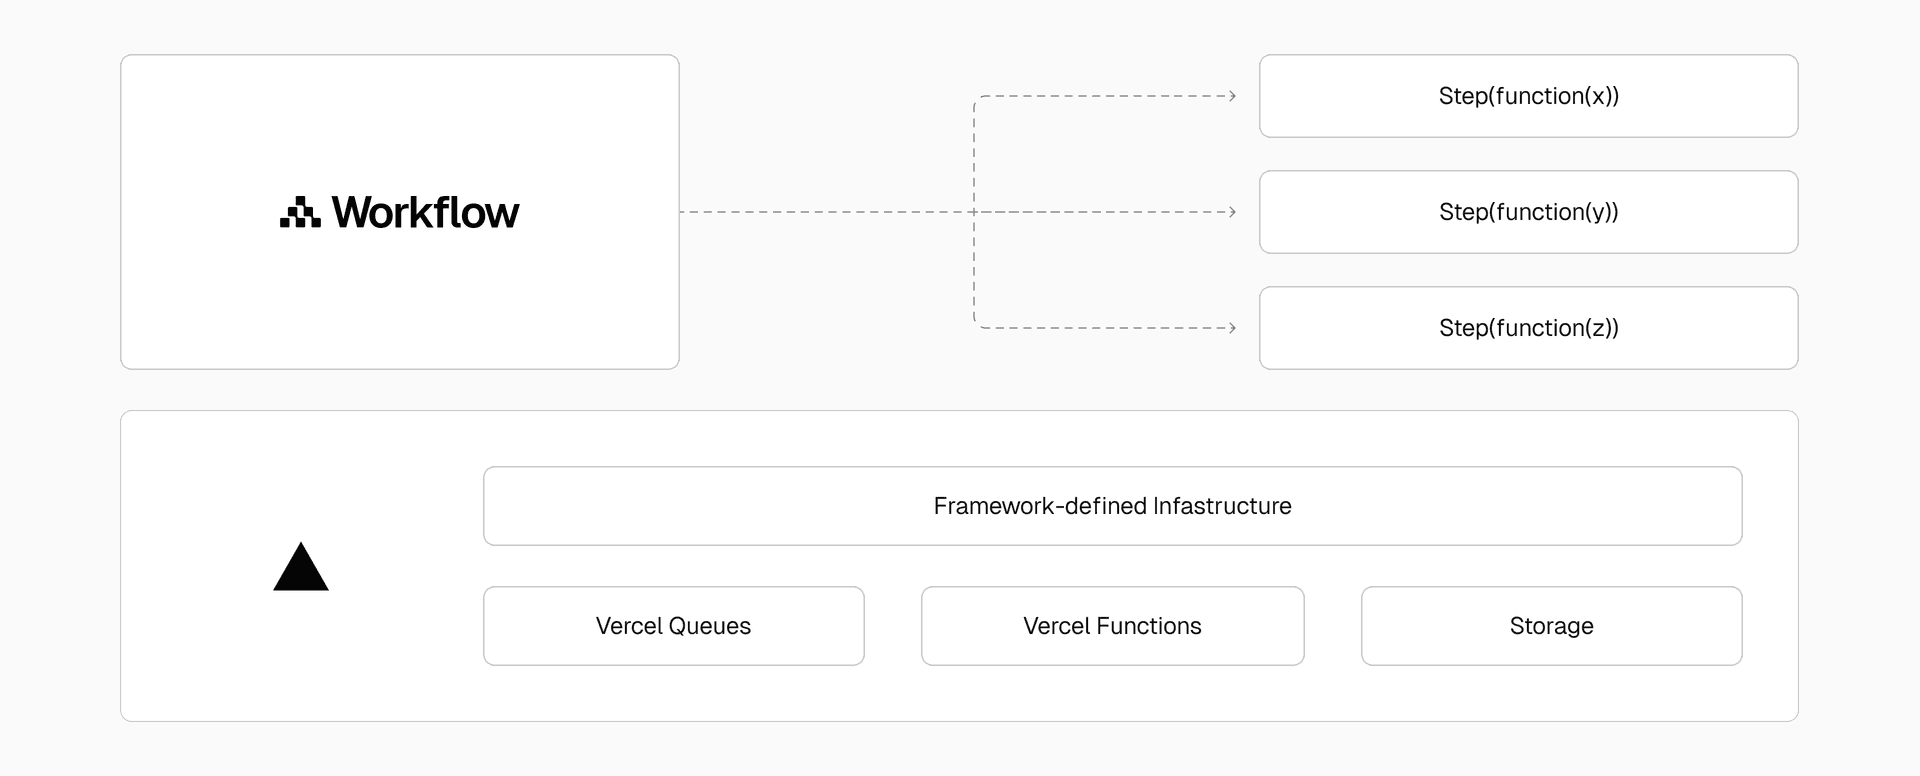Click the arrowhead pointing to Step(function(z))
Image resolution: width=1920 pixels, height=776 pixels.
[1232, 328]
